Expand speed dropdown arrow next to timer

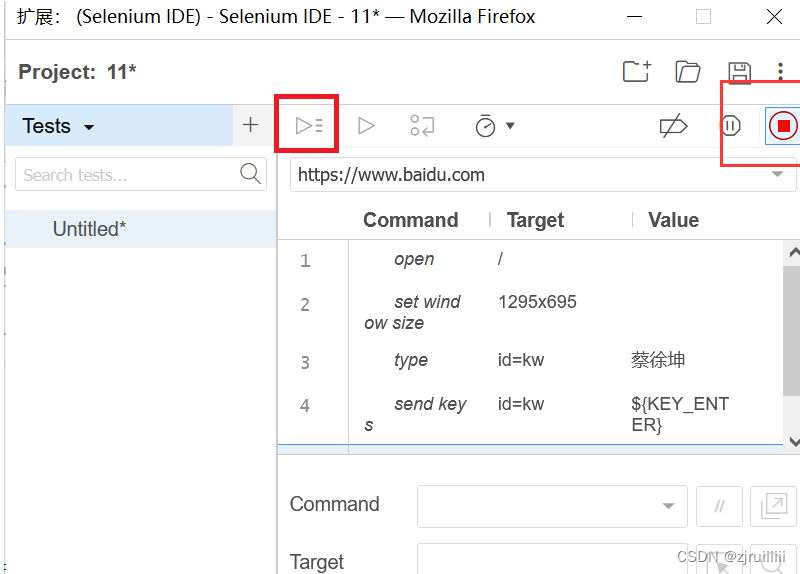[510, 126]
